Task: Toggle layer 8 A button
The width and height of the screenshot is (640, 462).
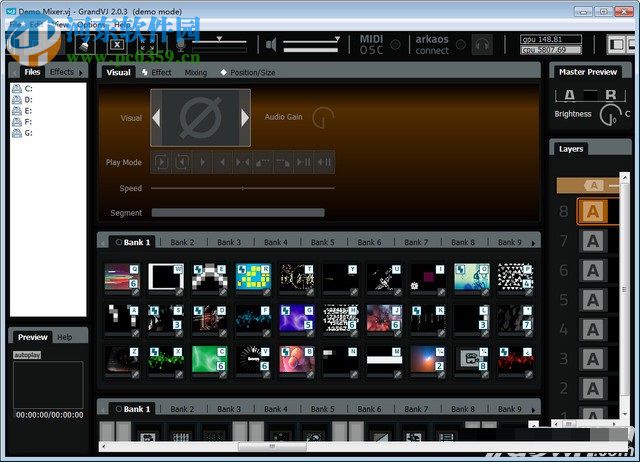Action: (x=593, y=211)
